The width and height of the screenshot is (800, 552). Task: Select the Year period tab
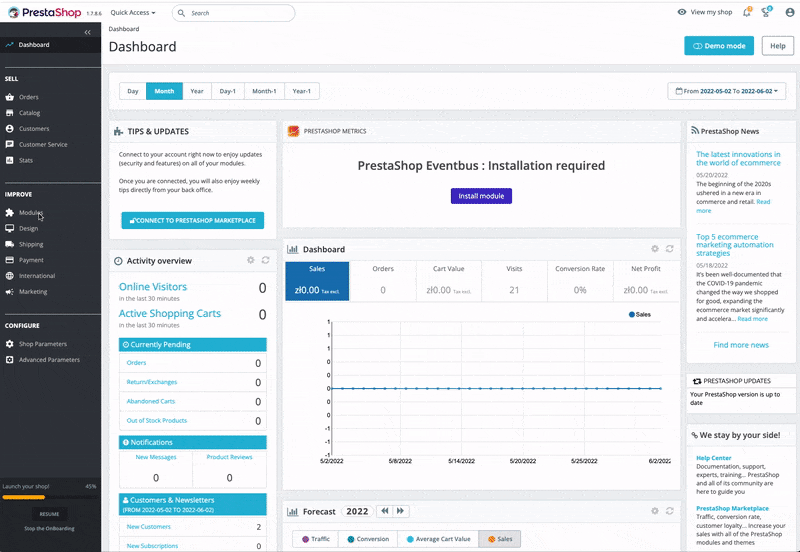click(x=197, y=91)
